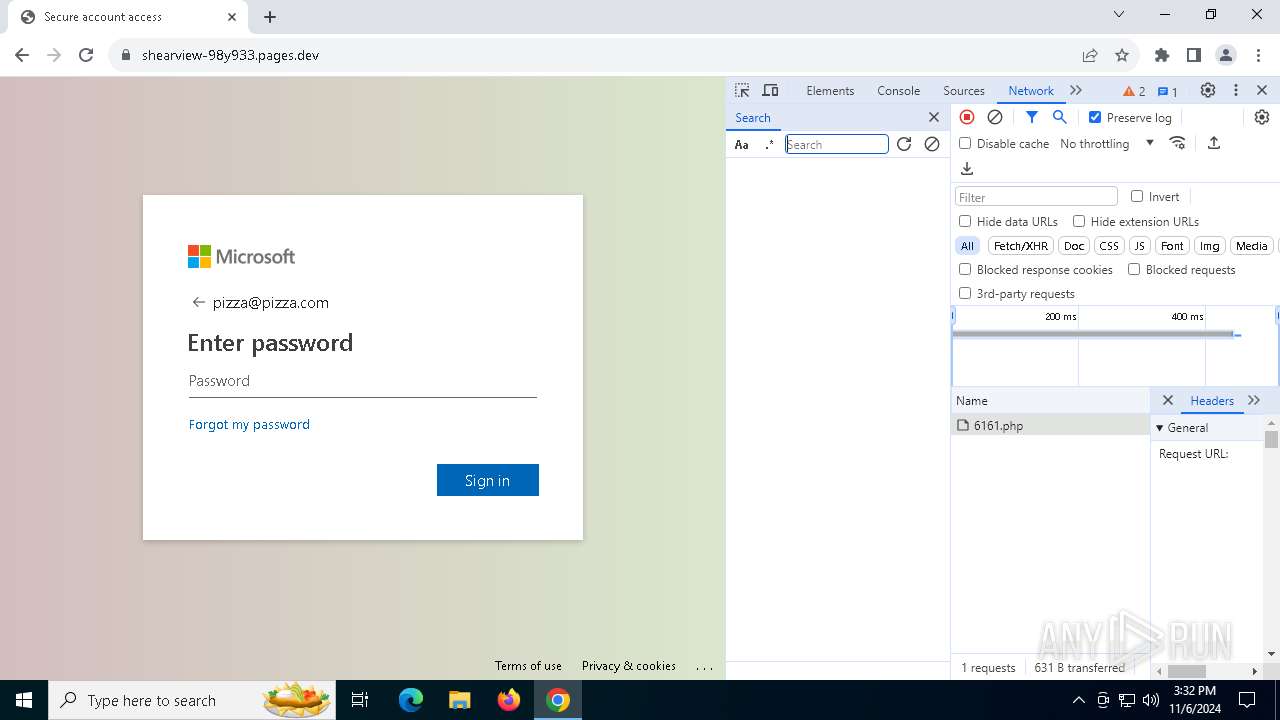Filter requests by Fetch/XHR
1280x720 pixels.
[x=1021, y=245]
